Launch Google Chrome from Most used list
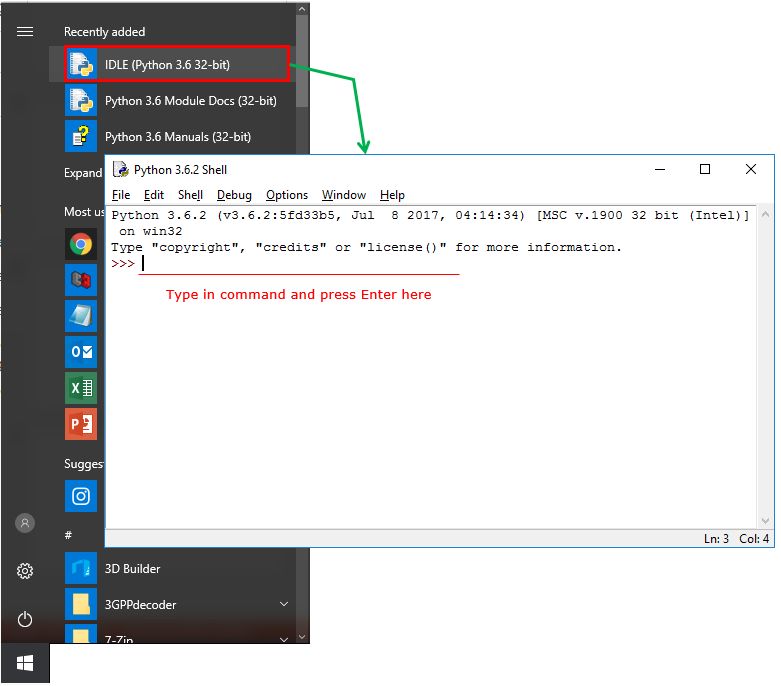 81,244
